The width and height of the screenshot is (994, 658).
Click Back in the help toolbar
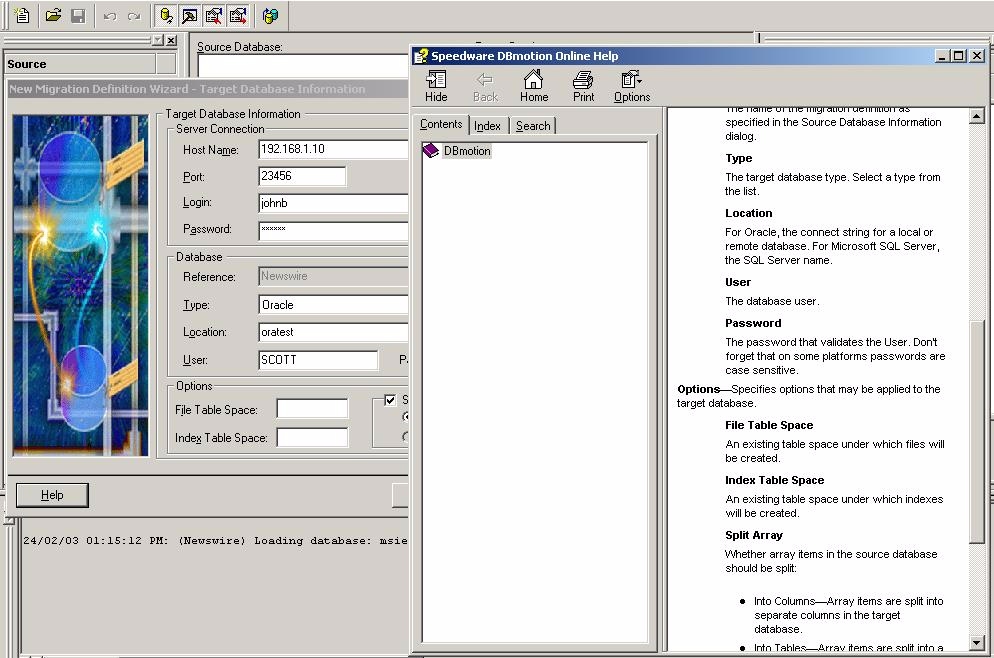[x=485, y=87]
